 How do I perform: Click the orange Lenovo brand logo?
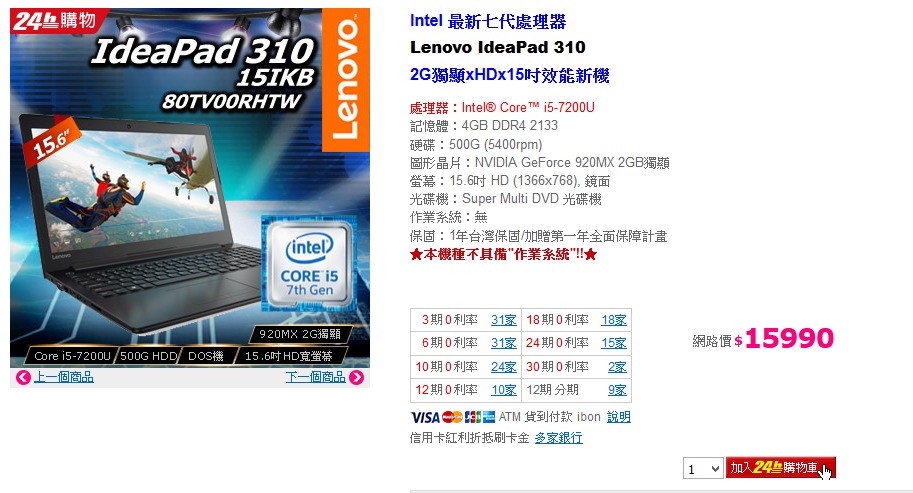(x=346, y=80)
